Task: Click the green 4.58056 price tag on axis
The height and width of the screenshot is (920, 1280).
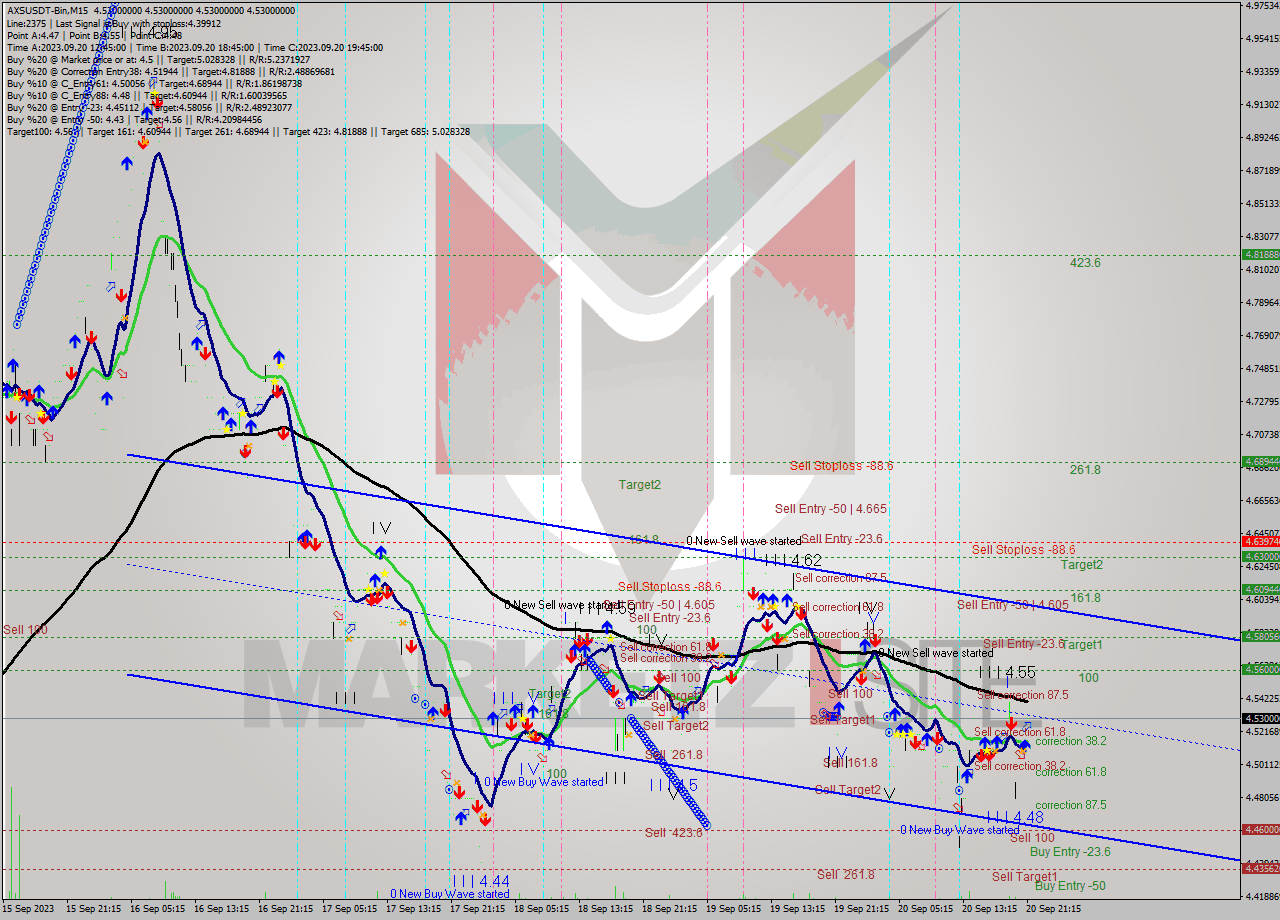Action: tap(1261, 635)
